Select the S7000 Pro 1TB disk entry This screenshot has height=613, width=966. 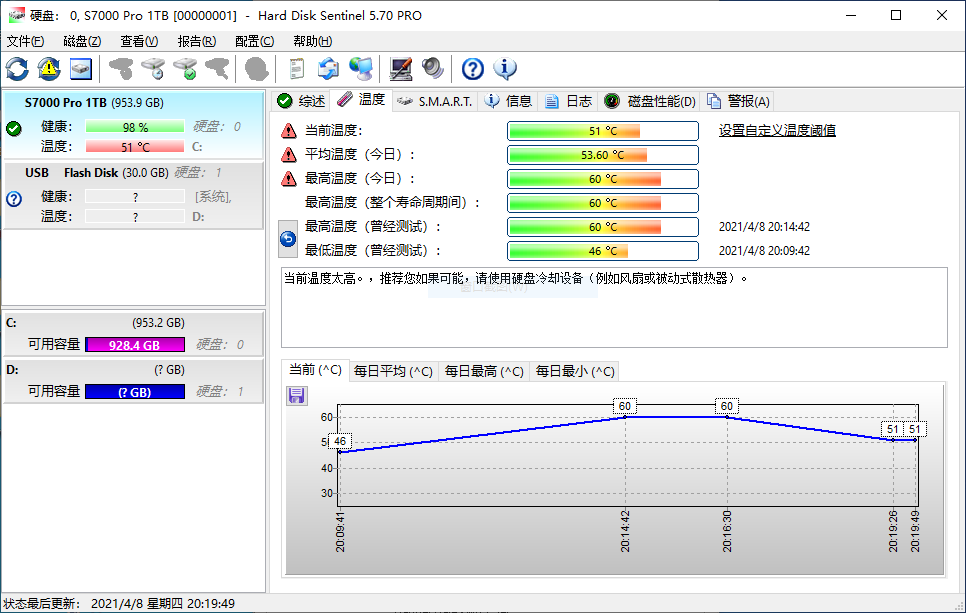pos(134,126)
